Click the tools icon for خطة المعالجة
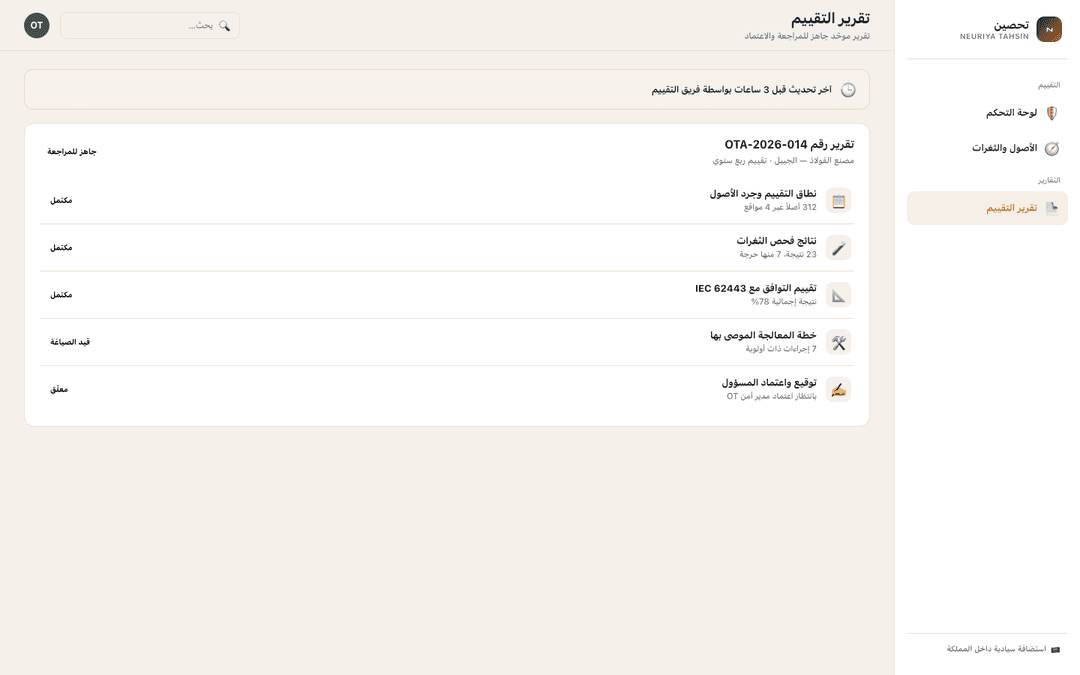The height and width of the screenshot is (675, 1080). pos(838,342)
